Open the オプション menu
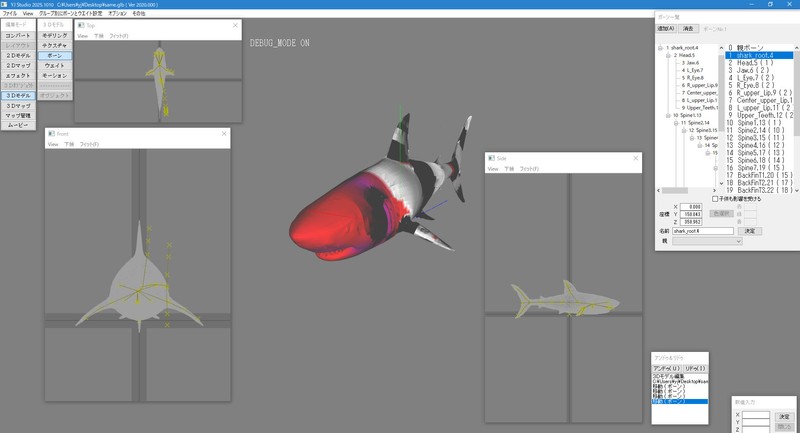 pos(117,13)
